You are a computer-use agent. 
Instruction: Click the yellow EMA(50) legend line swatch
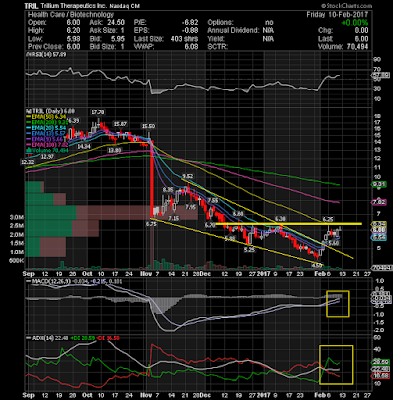[29, 117]
